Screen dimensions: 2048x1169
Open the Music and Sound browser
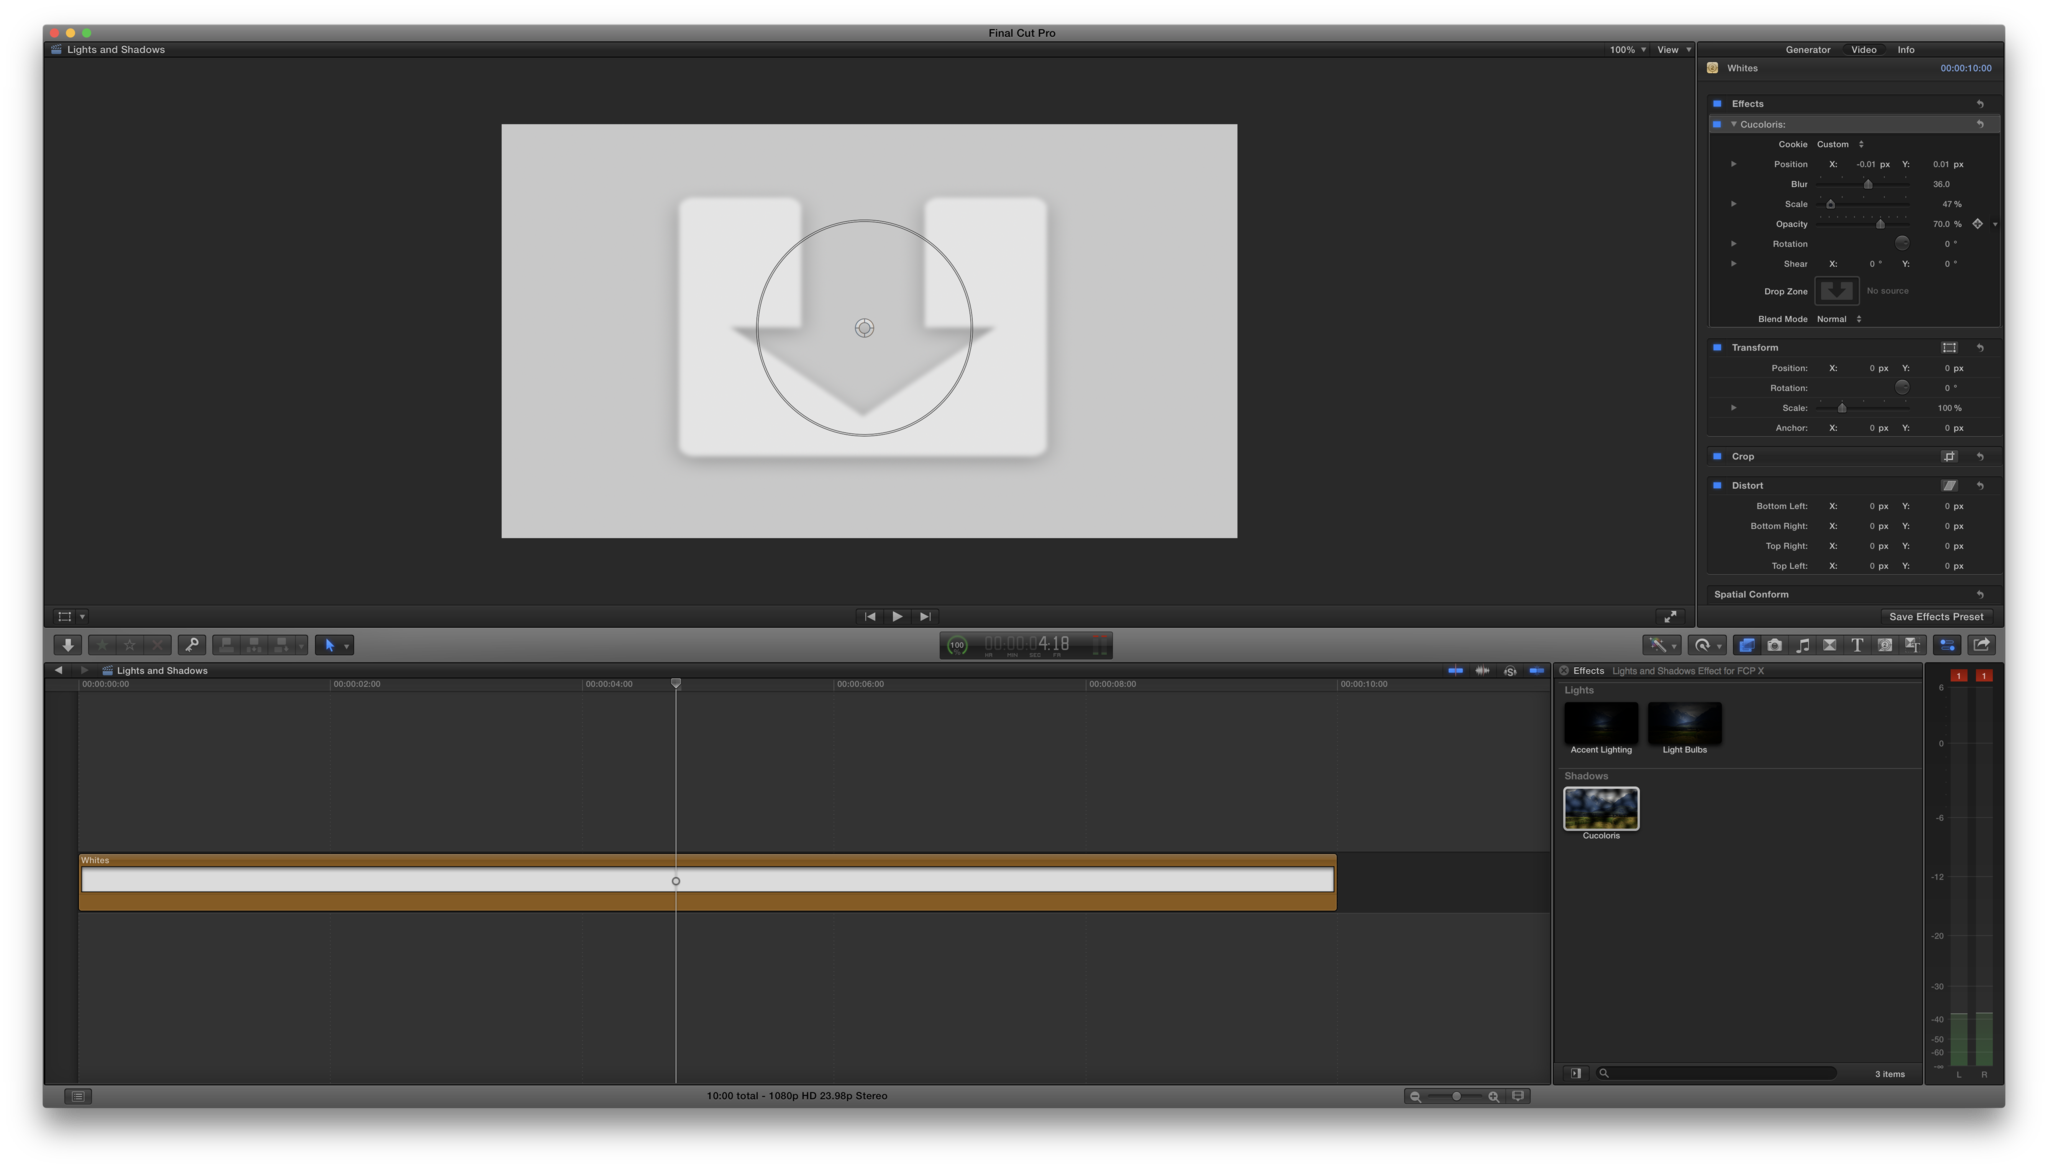pyautogui.click(x=1802, y=645)
